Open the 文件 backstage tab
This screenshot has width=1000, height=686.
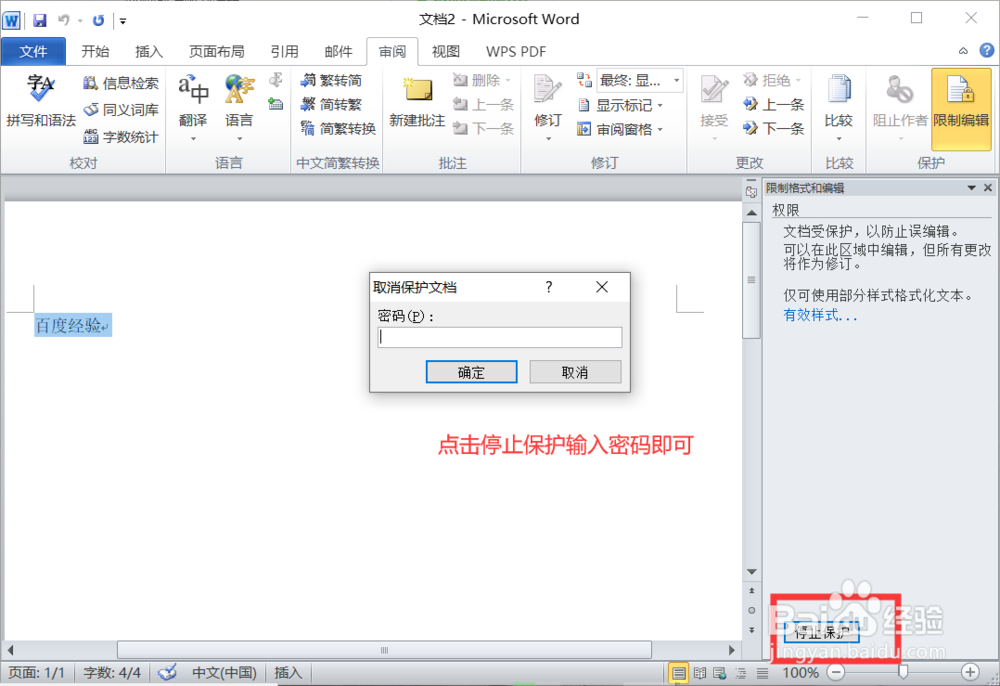pos(33,51)
